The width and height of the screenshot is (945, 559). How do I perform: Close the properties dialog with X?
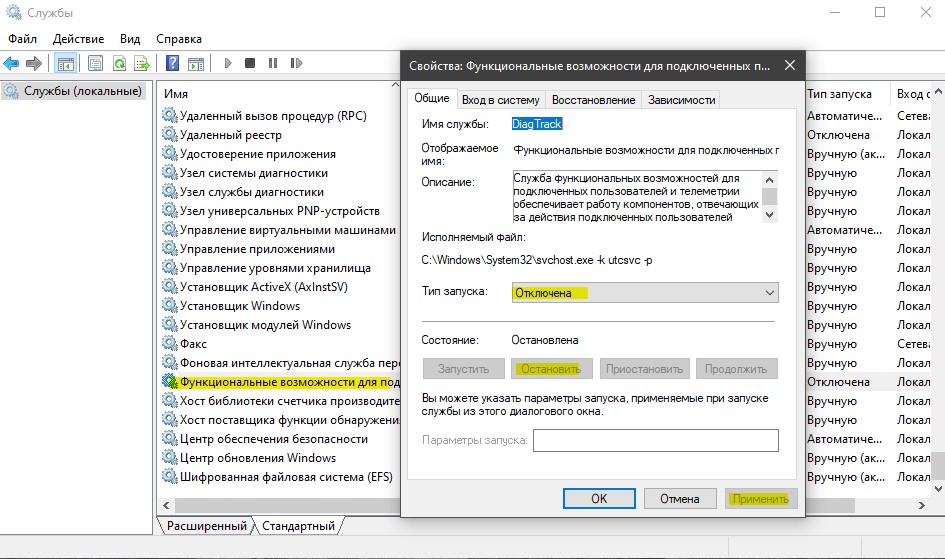790,65
